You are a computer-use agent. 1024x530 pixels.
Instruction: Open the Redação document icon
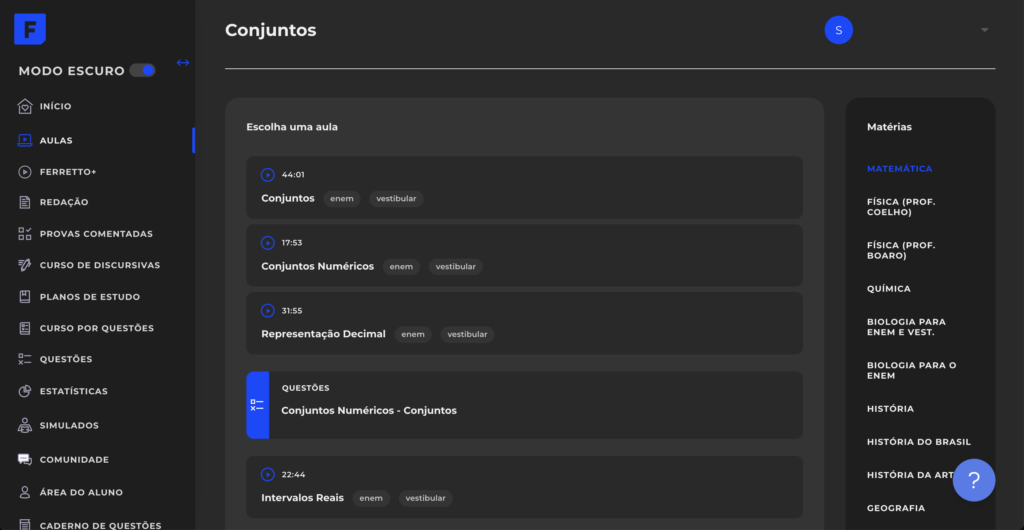[x=25, y=202]
